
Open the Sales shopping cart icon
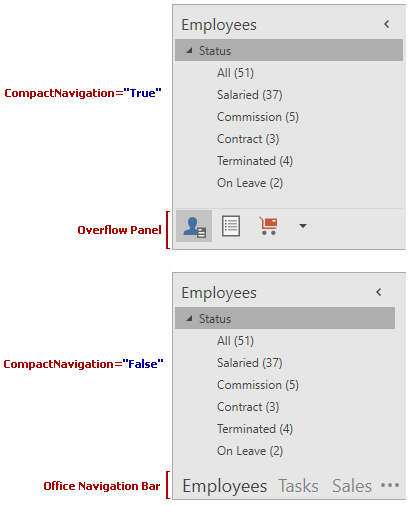268,226
